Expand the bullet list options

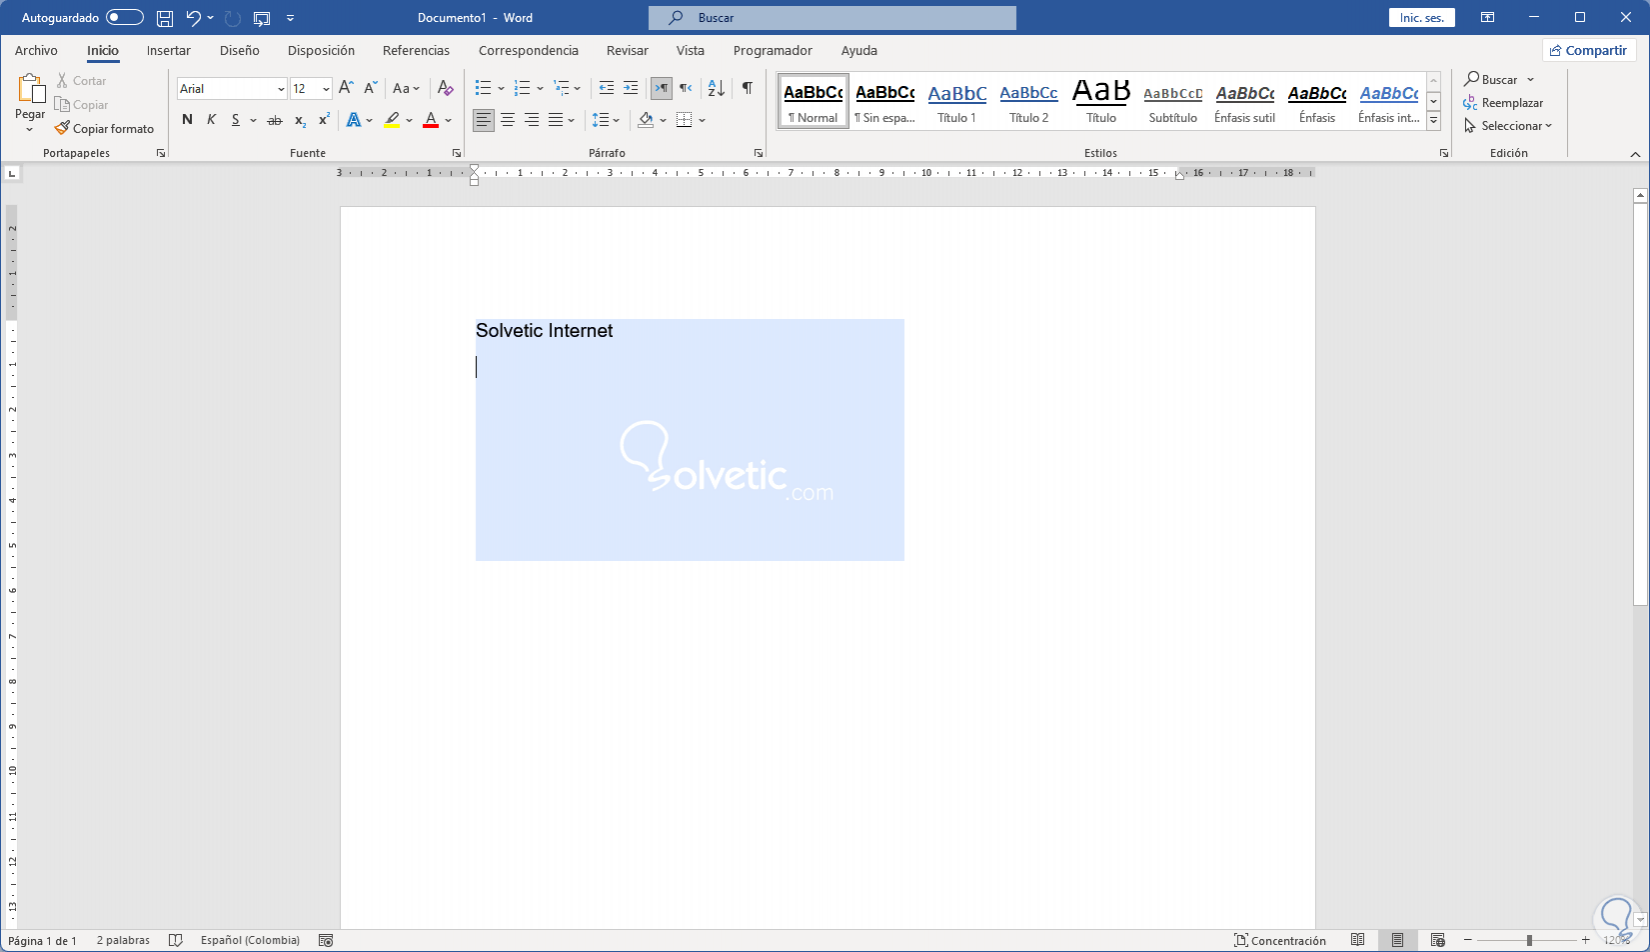[x=501, y=89]
